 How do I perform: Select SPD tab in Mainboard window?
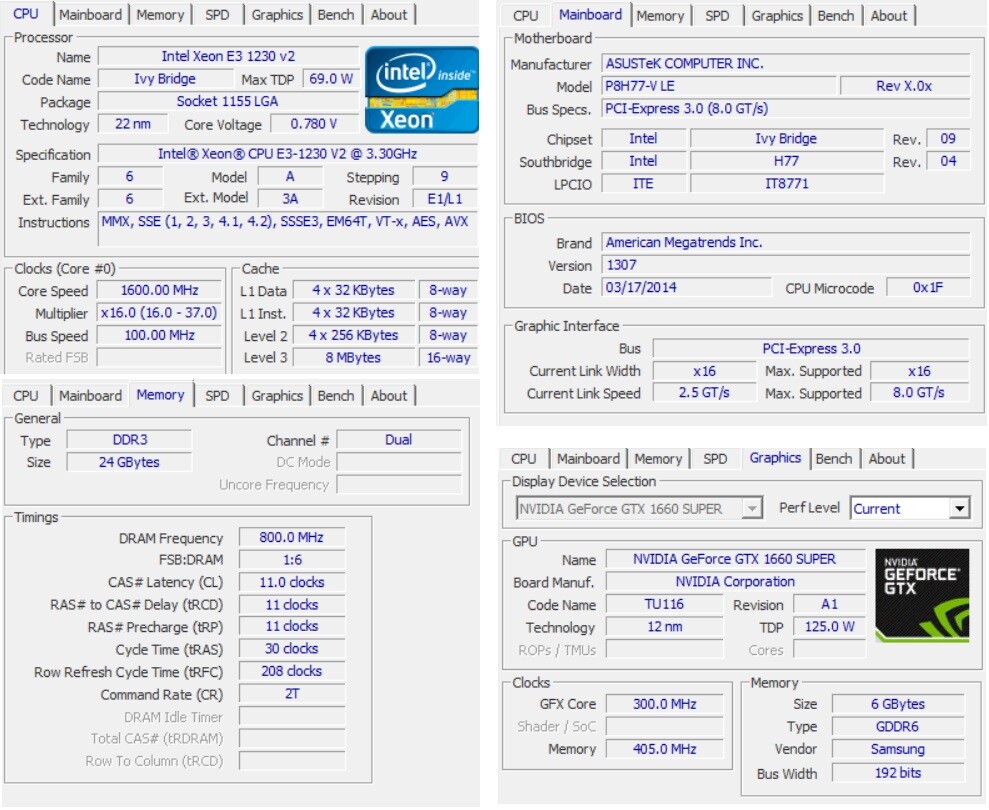pyautogui.click(x=717, y=16)
